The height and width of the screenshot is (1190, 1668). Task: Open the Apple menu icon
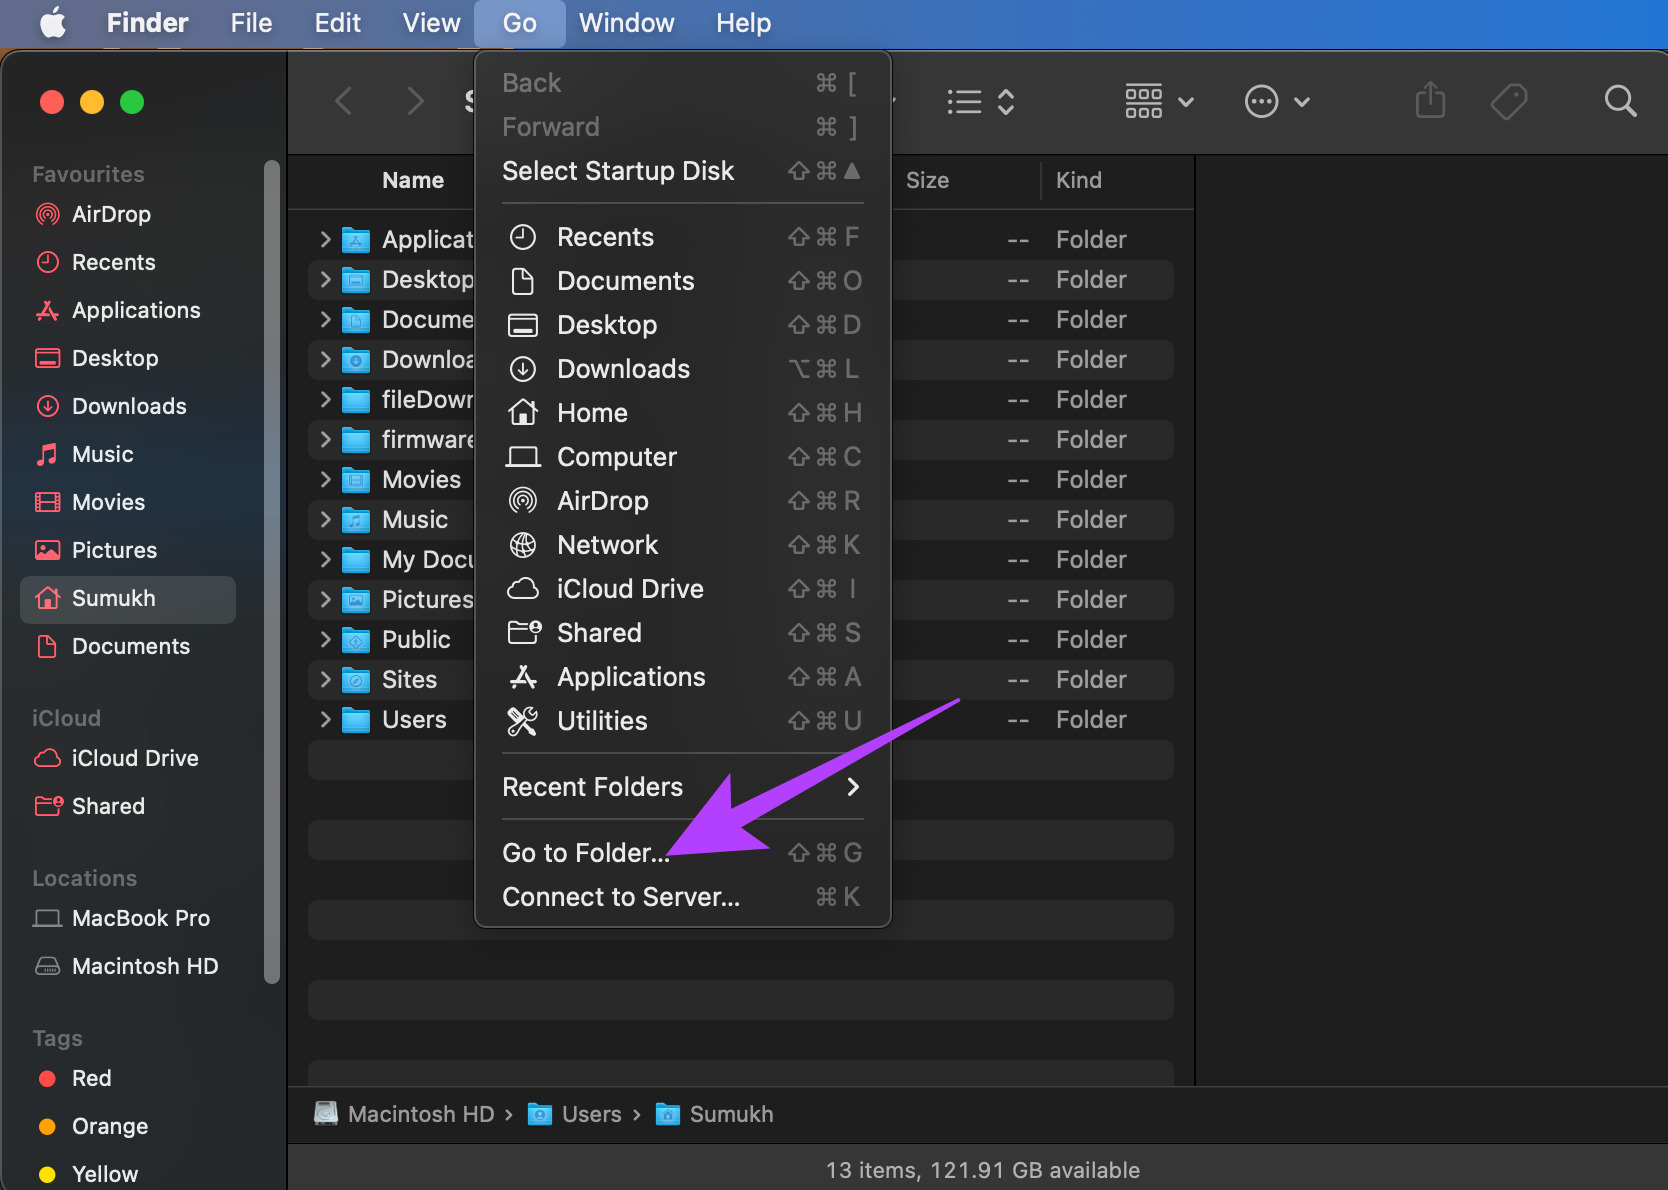click(53, 22)
